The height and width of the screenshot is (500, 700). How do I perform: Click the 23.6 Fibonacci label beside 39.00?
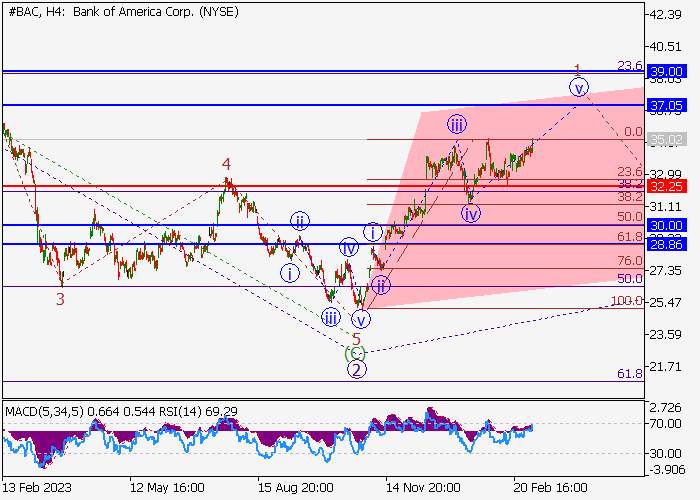tap(630, 66)
